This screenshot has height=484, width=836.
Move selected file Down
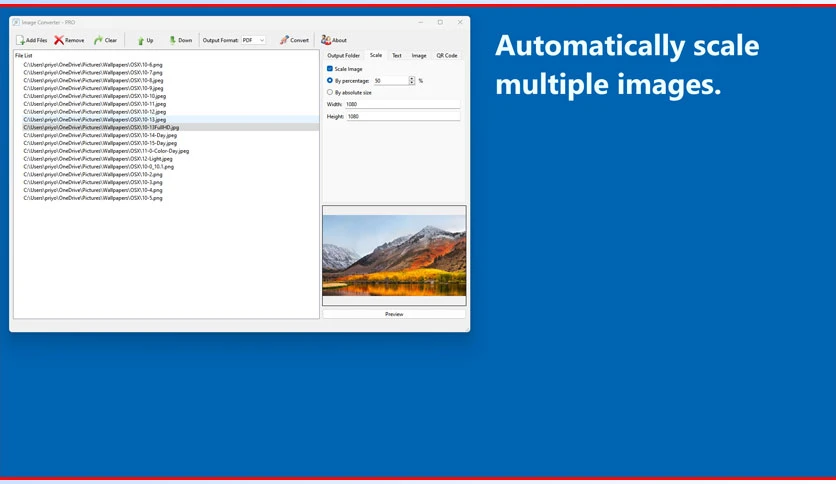[180, 40]
